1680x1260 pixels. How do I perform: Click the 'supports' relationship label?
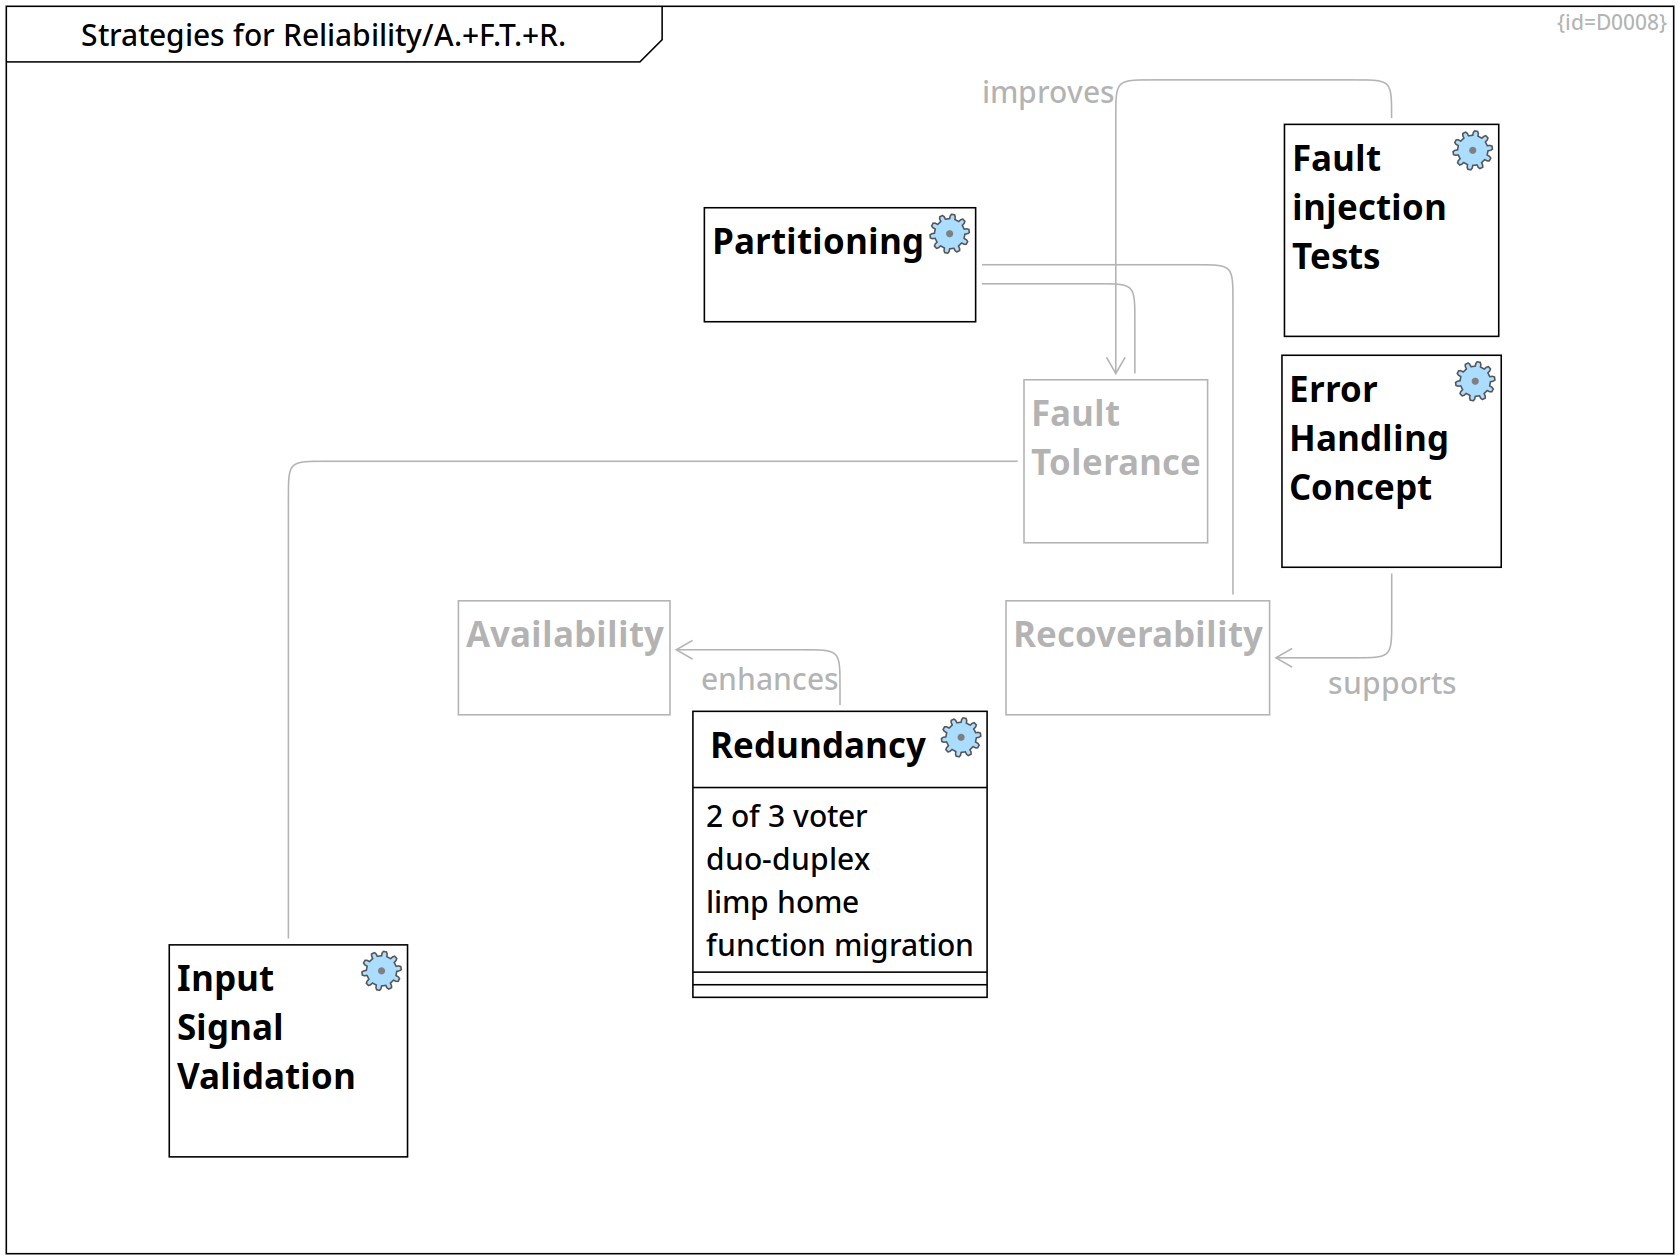pos(1391,684)
